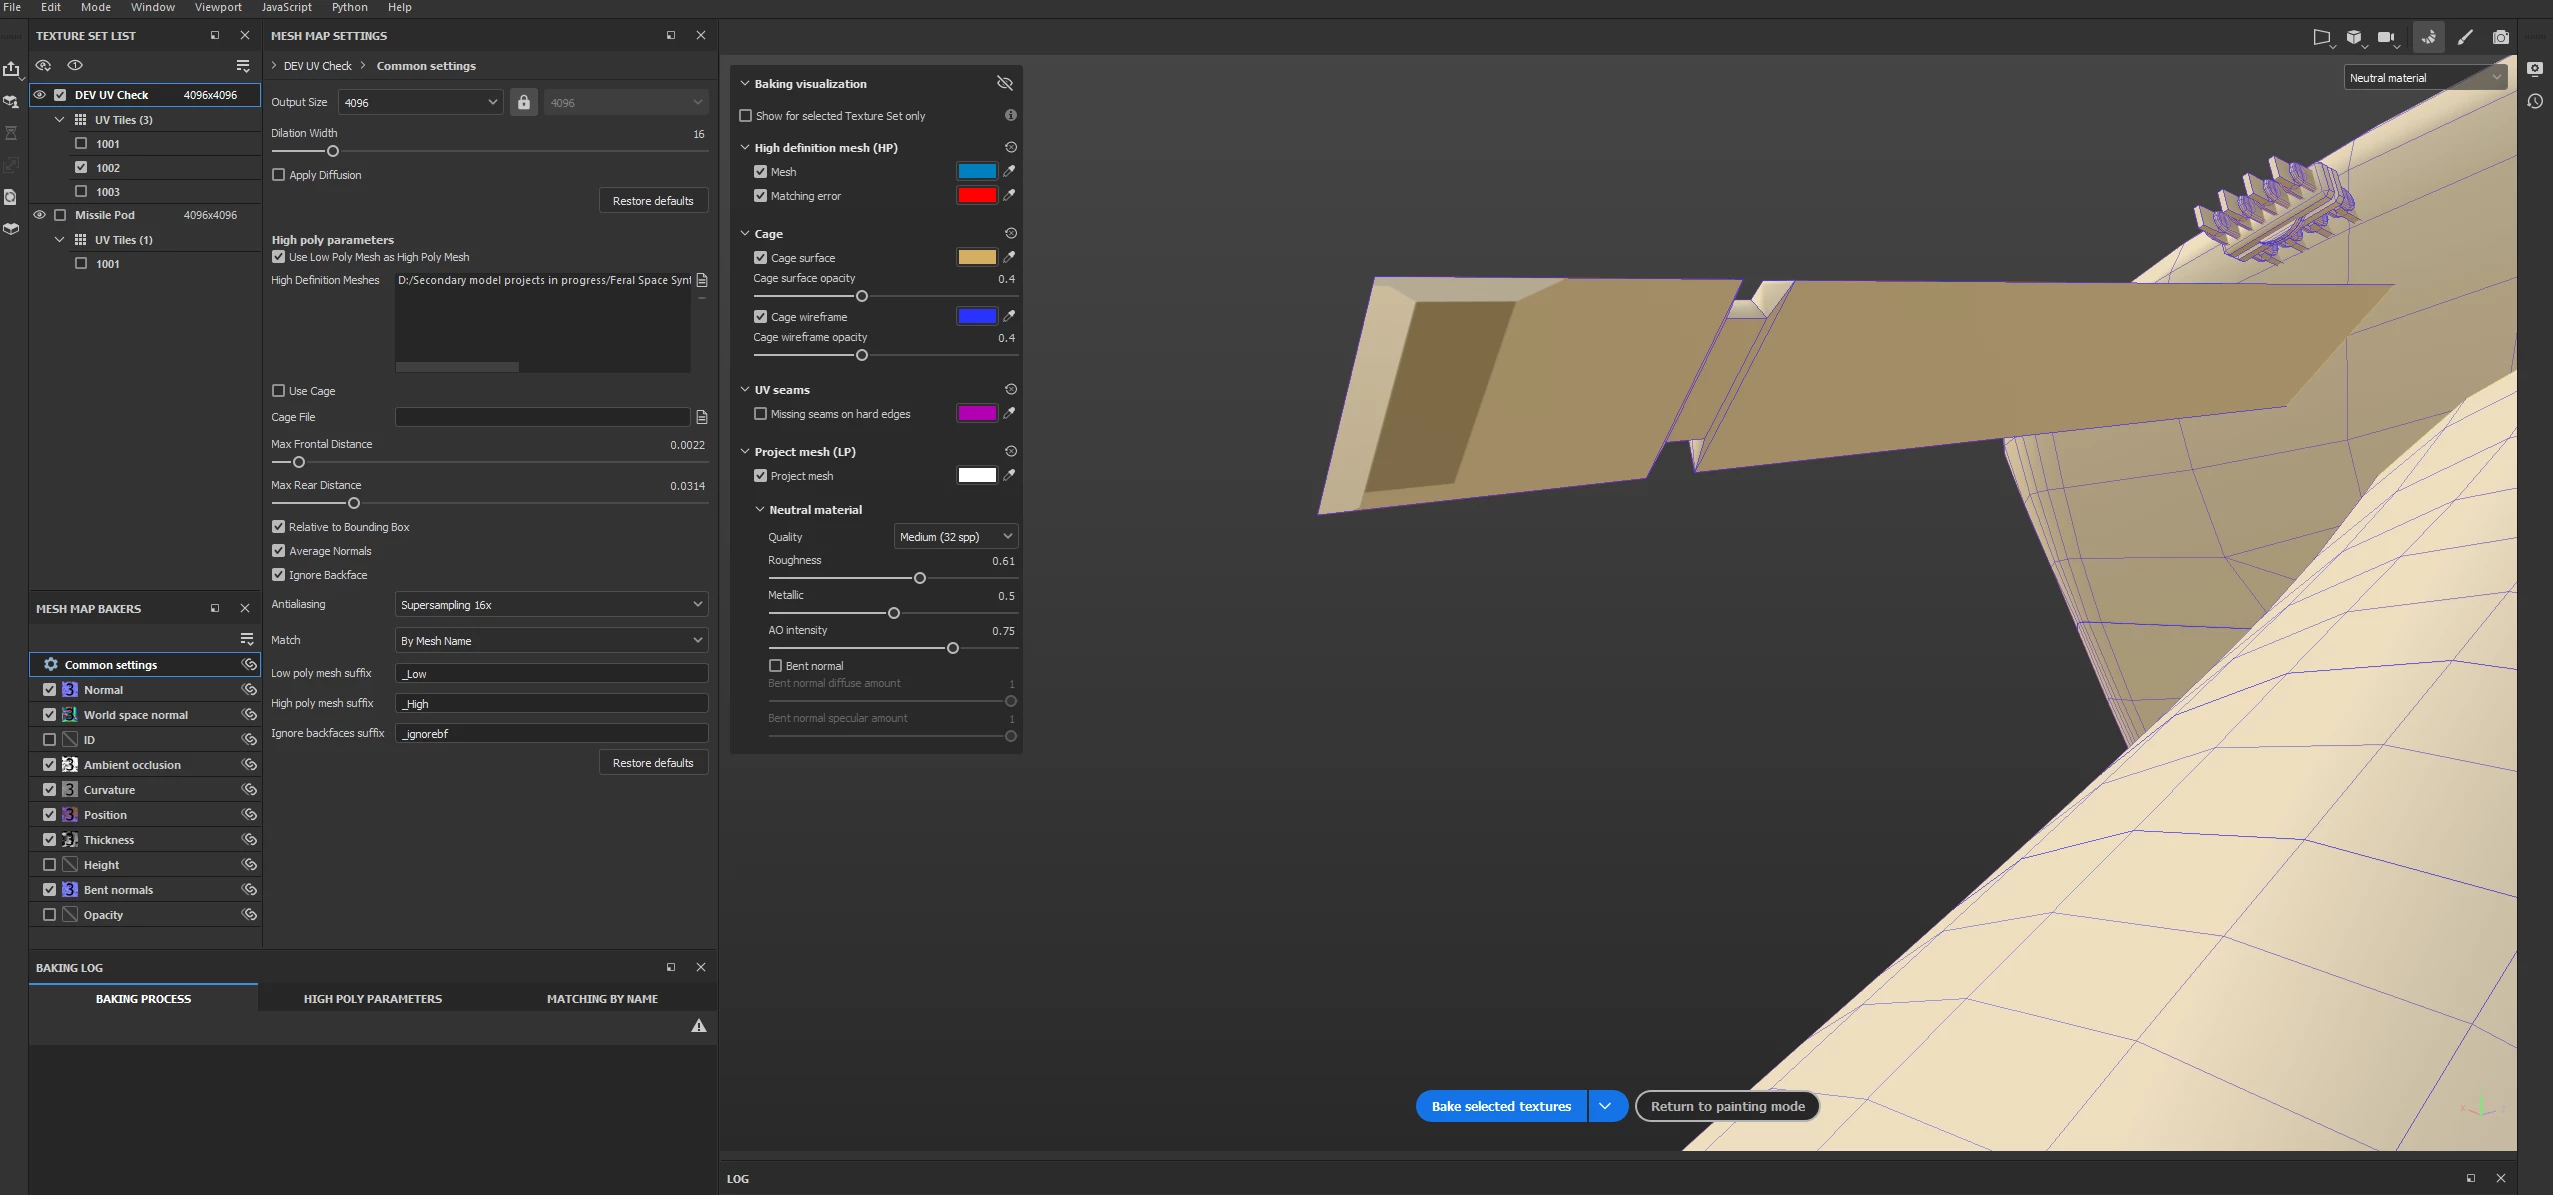Uncheck the Ambient occlusion baker
Image resolution: width=2553 pixels, height=1195 pixels.
pyautogui.click(x=49, y=765)
